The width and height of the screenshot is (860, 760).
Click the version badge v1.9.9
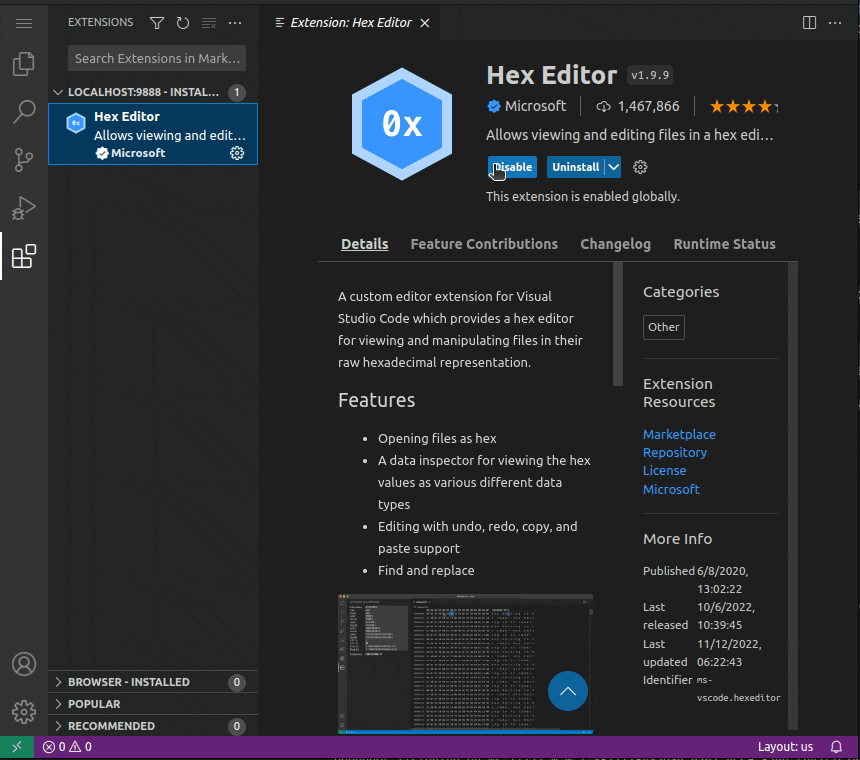tap(650, 75)
